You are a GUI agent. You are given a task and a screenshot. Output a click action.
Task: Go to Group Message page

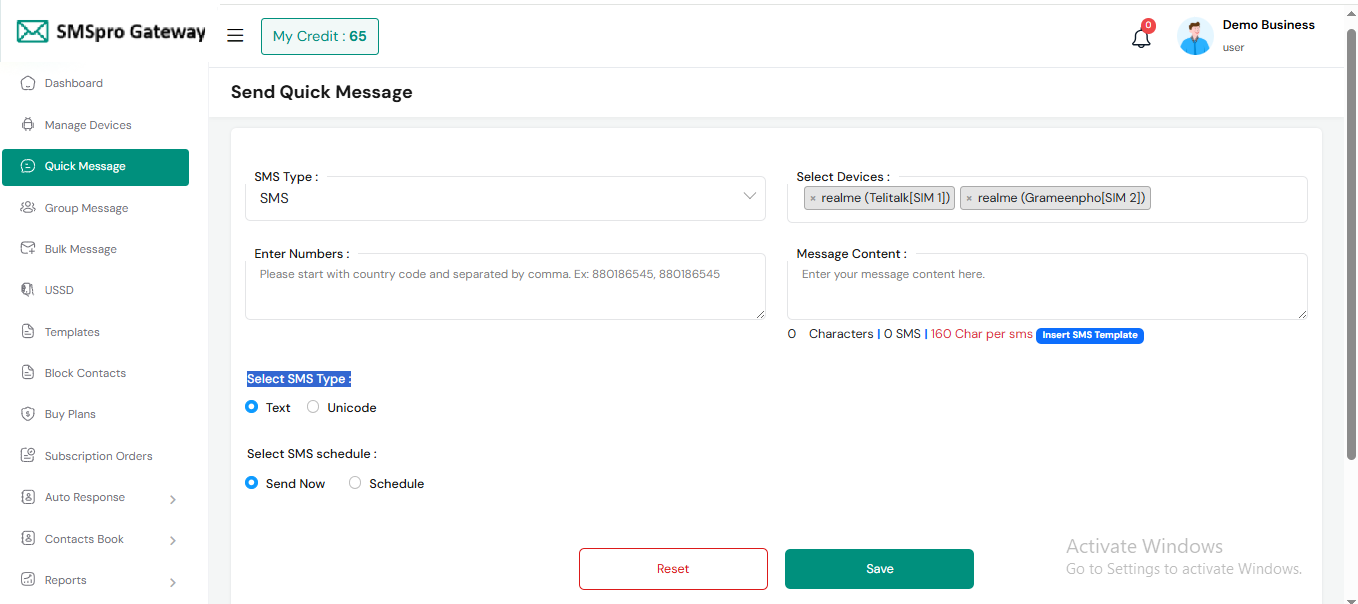pyautogui.click(x=86, y=208)
